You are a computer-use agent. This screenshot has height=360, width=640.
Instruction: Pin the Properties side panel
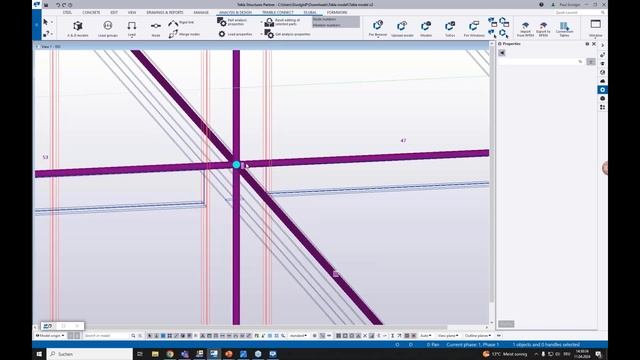[x=587, y=44]
